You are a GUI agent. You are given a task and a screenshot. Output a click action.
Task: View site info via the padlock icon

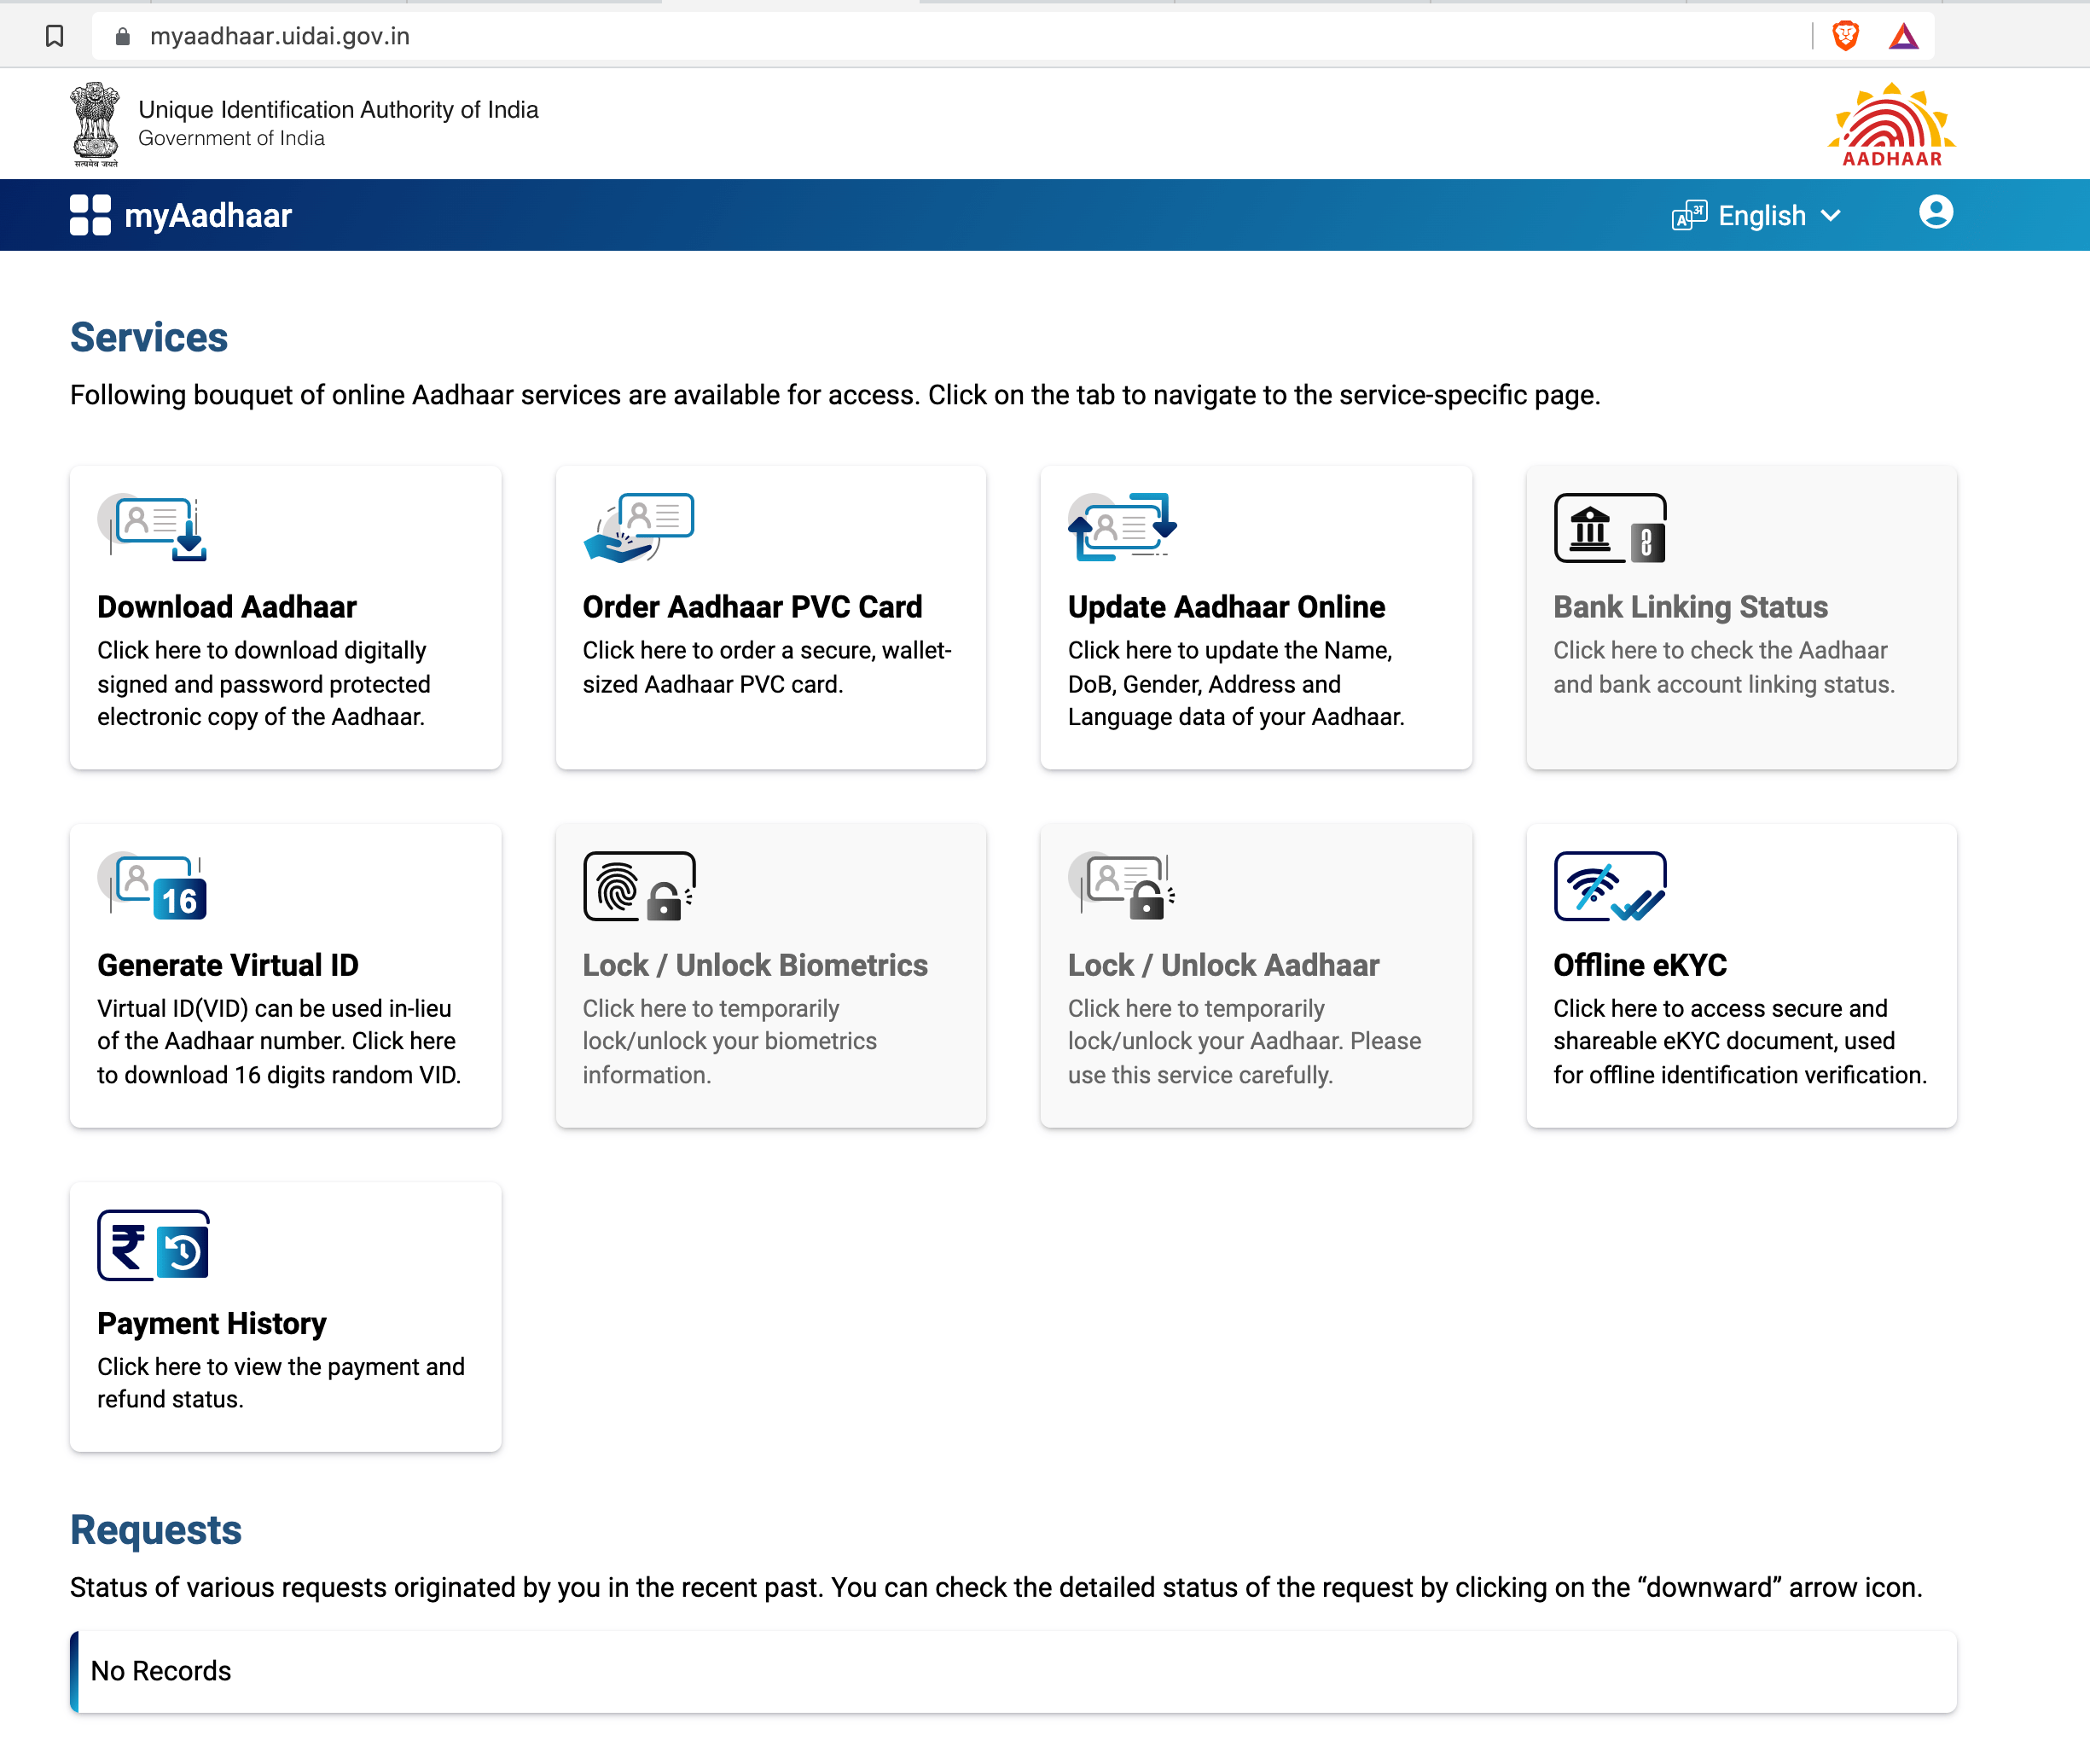(123, 37)
